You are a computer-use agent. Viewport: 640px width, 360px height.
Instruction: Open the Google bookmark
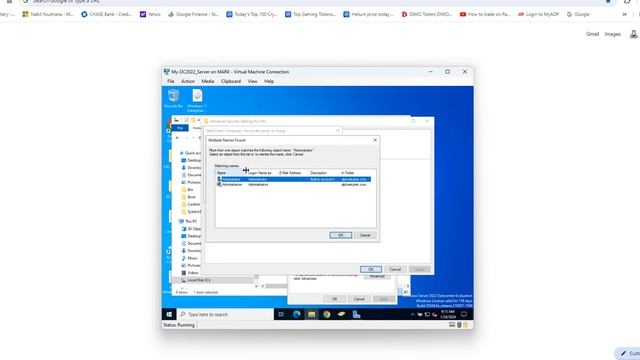coord(578,14)
